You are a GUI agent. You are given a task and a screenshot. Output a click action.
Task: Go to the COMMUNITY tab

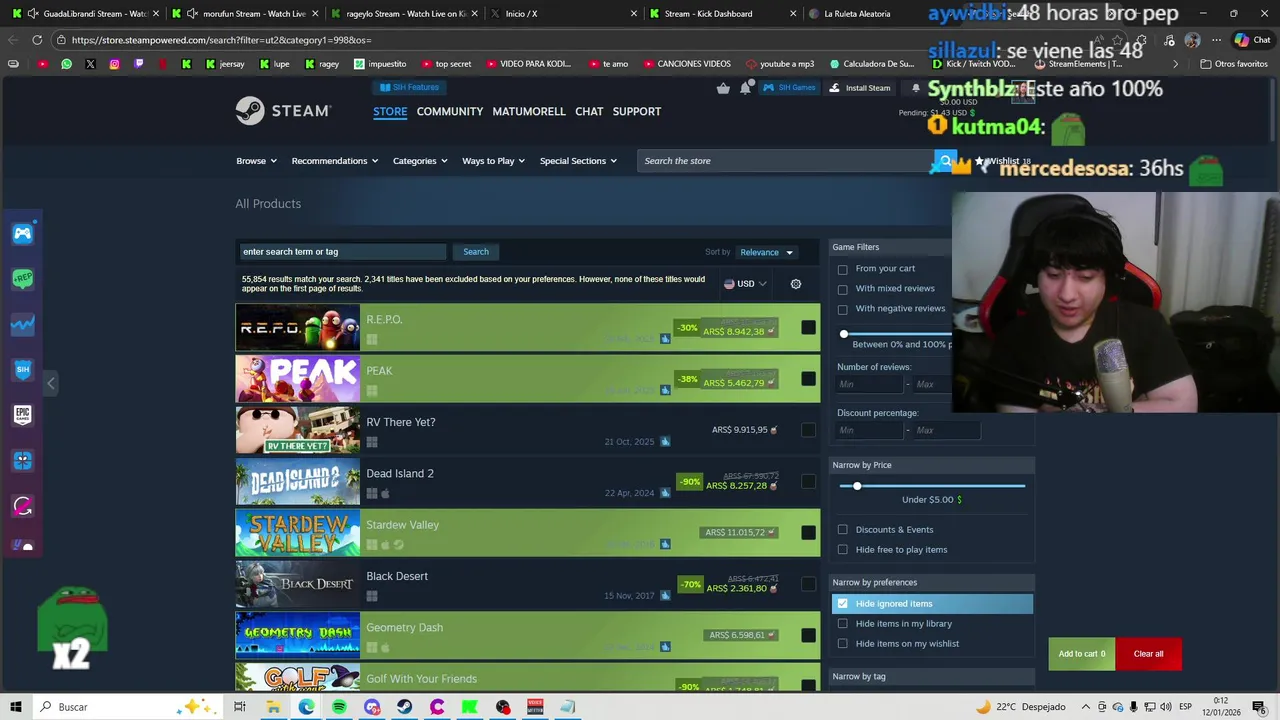(x=450, y=111)
